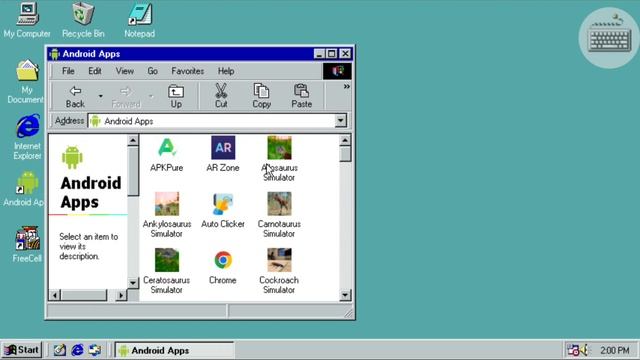Click the file list vertical scrollbar thumb
640x360 pixels.
point(345,154)
